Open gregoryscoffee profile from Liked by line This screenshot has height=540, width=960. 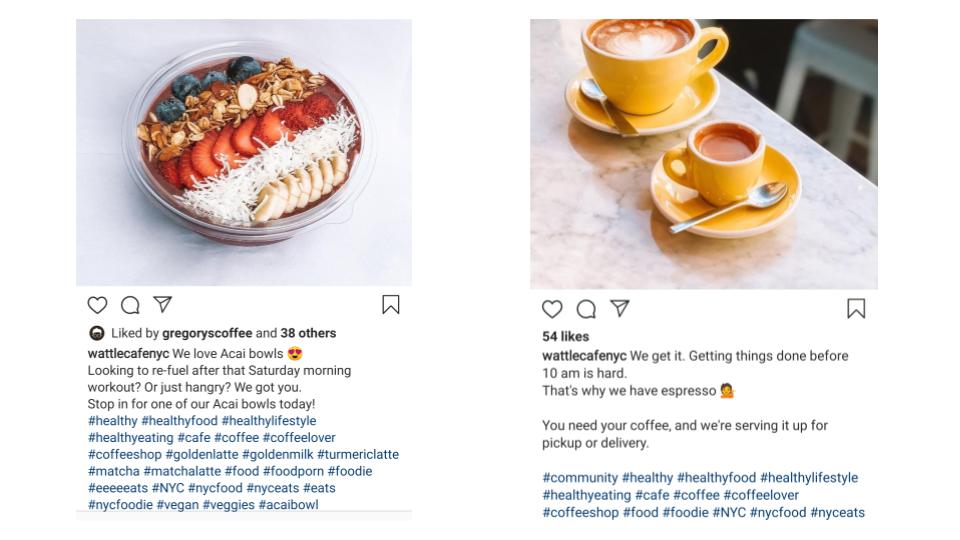point(207,333)
